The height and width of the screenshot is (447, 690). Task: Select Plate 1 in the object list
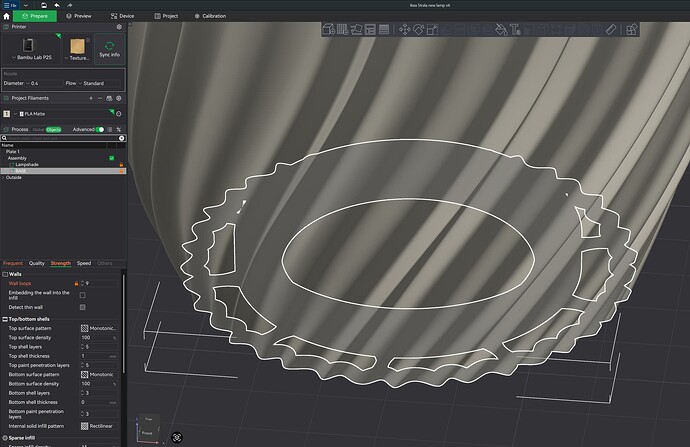tap(13, 151)
